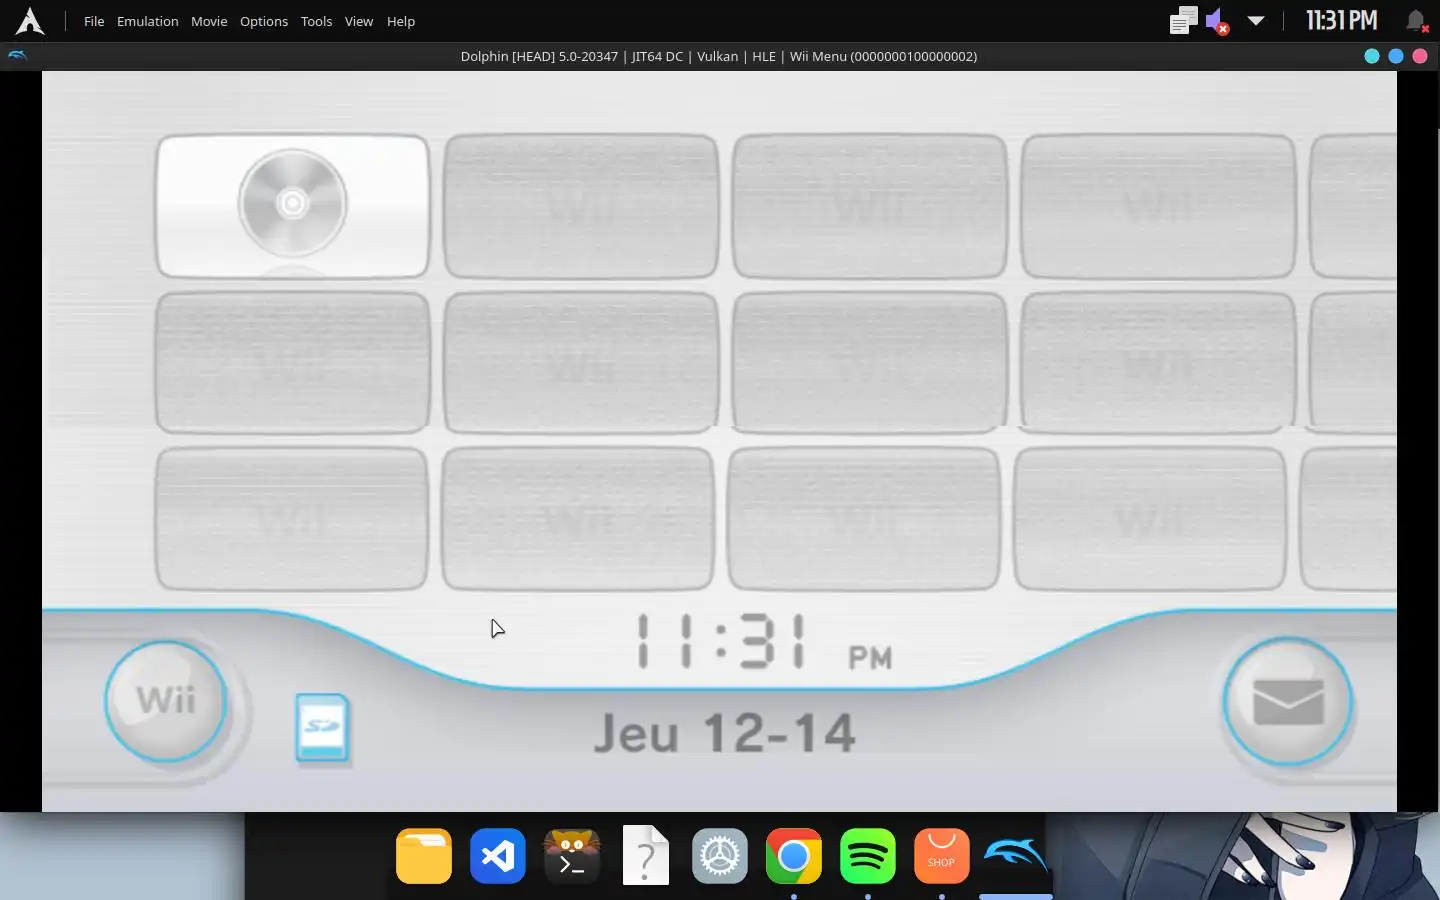Select the Disc Channel tile
1440x900 pixels.
tap(292, 206)
